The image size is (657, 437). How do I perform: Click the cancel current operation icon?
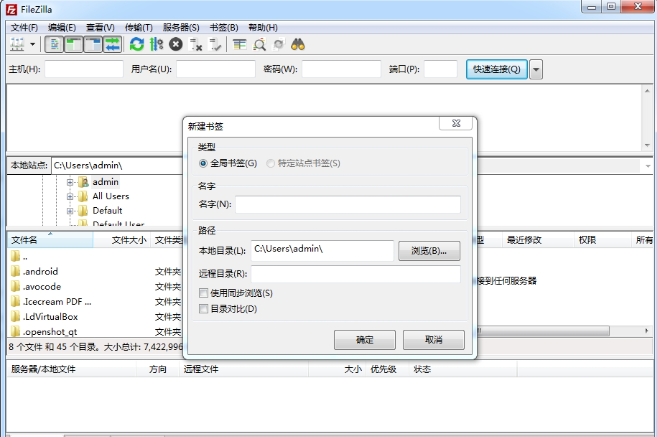tap(176, 44)
